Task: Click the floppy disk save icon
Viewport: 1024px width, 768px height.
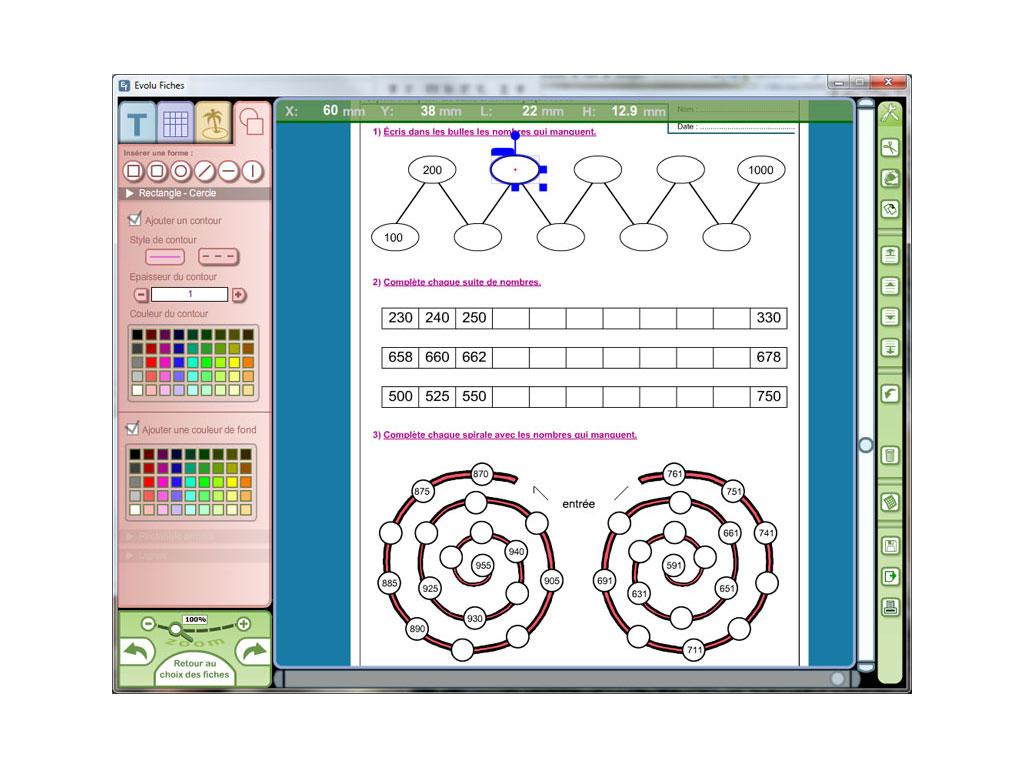Action: tap(889, 546)
